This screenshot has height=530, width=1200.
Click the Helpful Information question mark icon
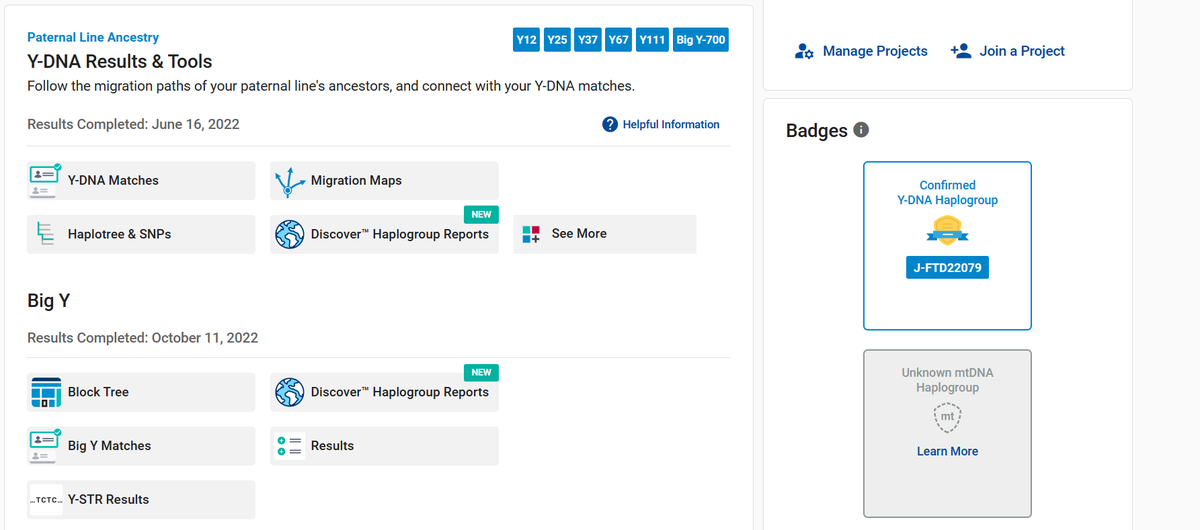tap(610, 125)
